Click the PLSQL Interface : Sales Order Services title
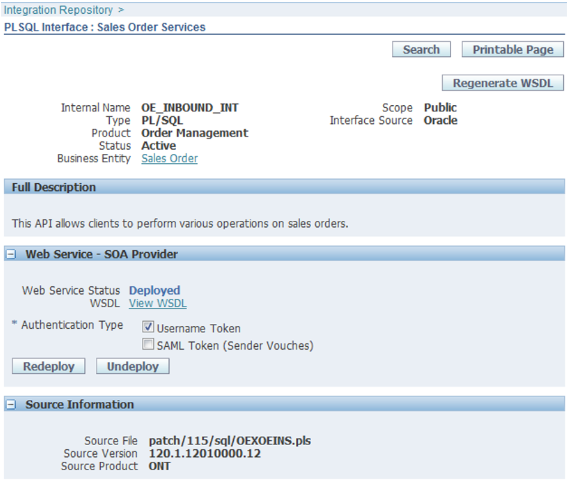Screen dimensions: 568x482 105,27
